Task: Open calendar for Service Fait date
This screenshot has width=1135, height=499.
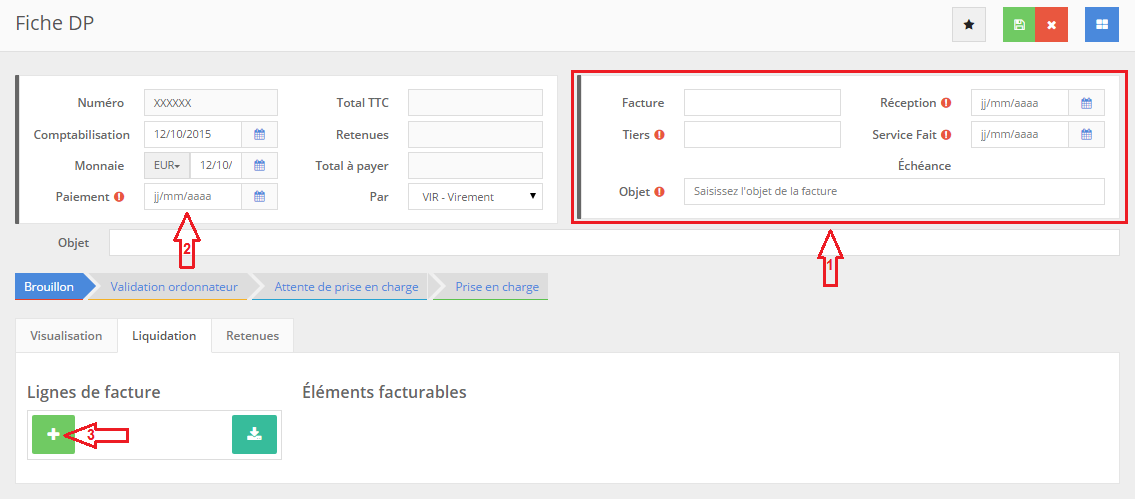Action: tap(1086, 134)
